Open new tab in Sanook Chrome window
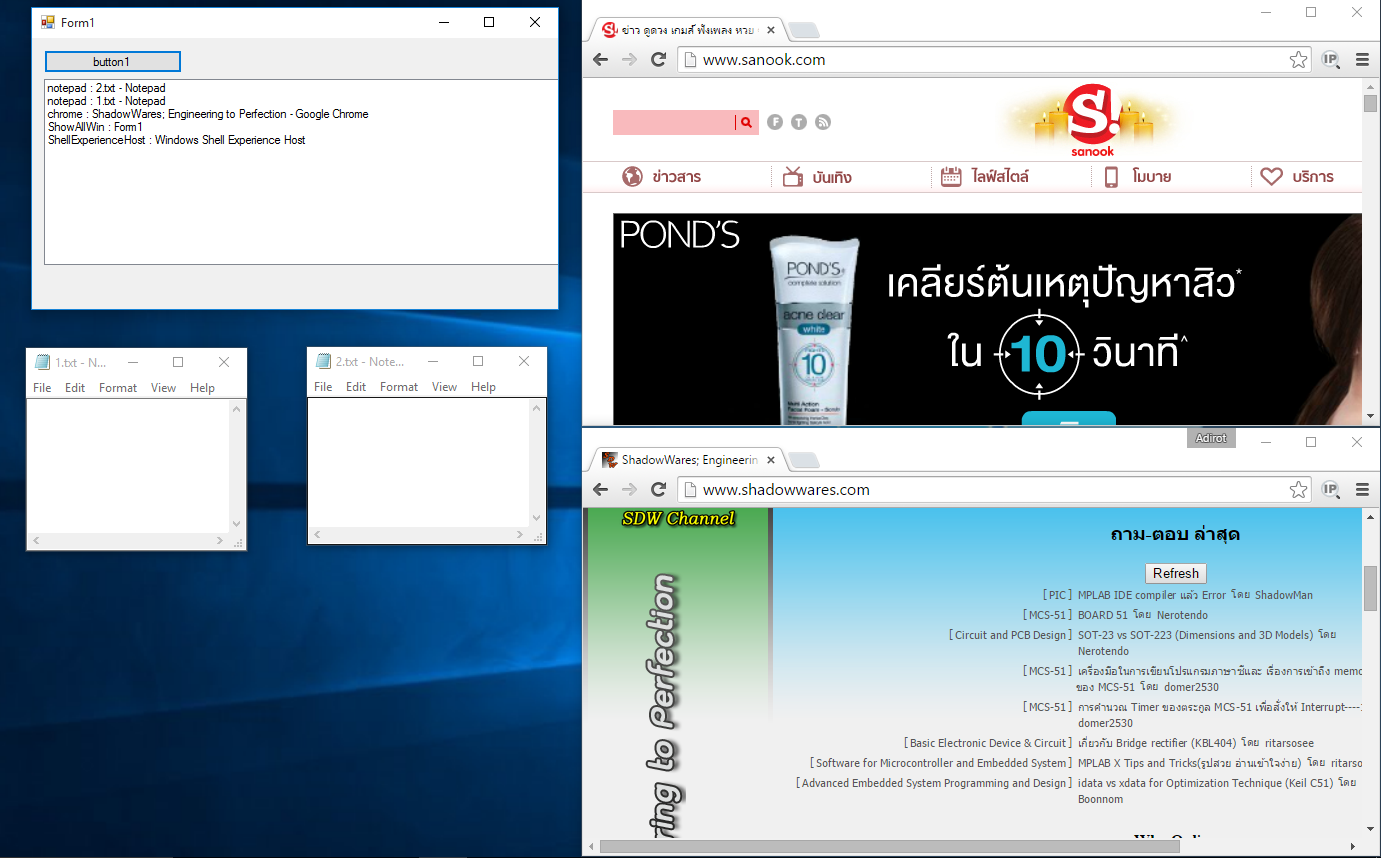The height and width of the screenshot is (858, 1381). (x=803, y=31)
